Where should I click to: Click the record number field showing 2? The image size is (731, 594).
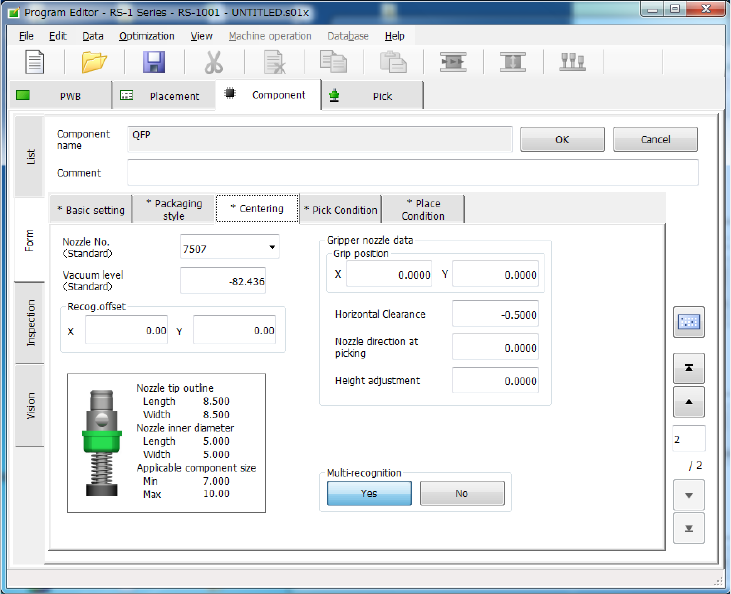[x=689, y=439]
